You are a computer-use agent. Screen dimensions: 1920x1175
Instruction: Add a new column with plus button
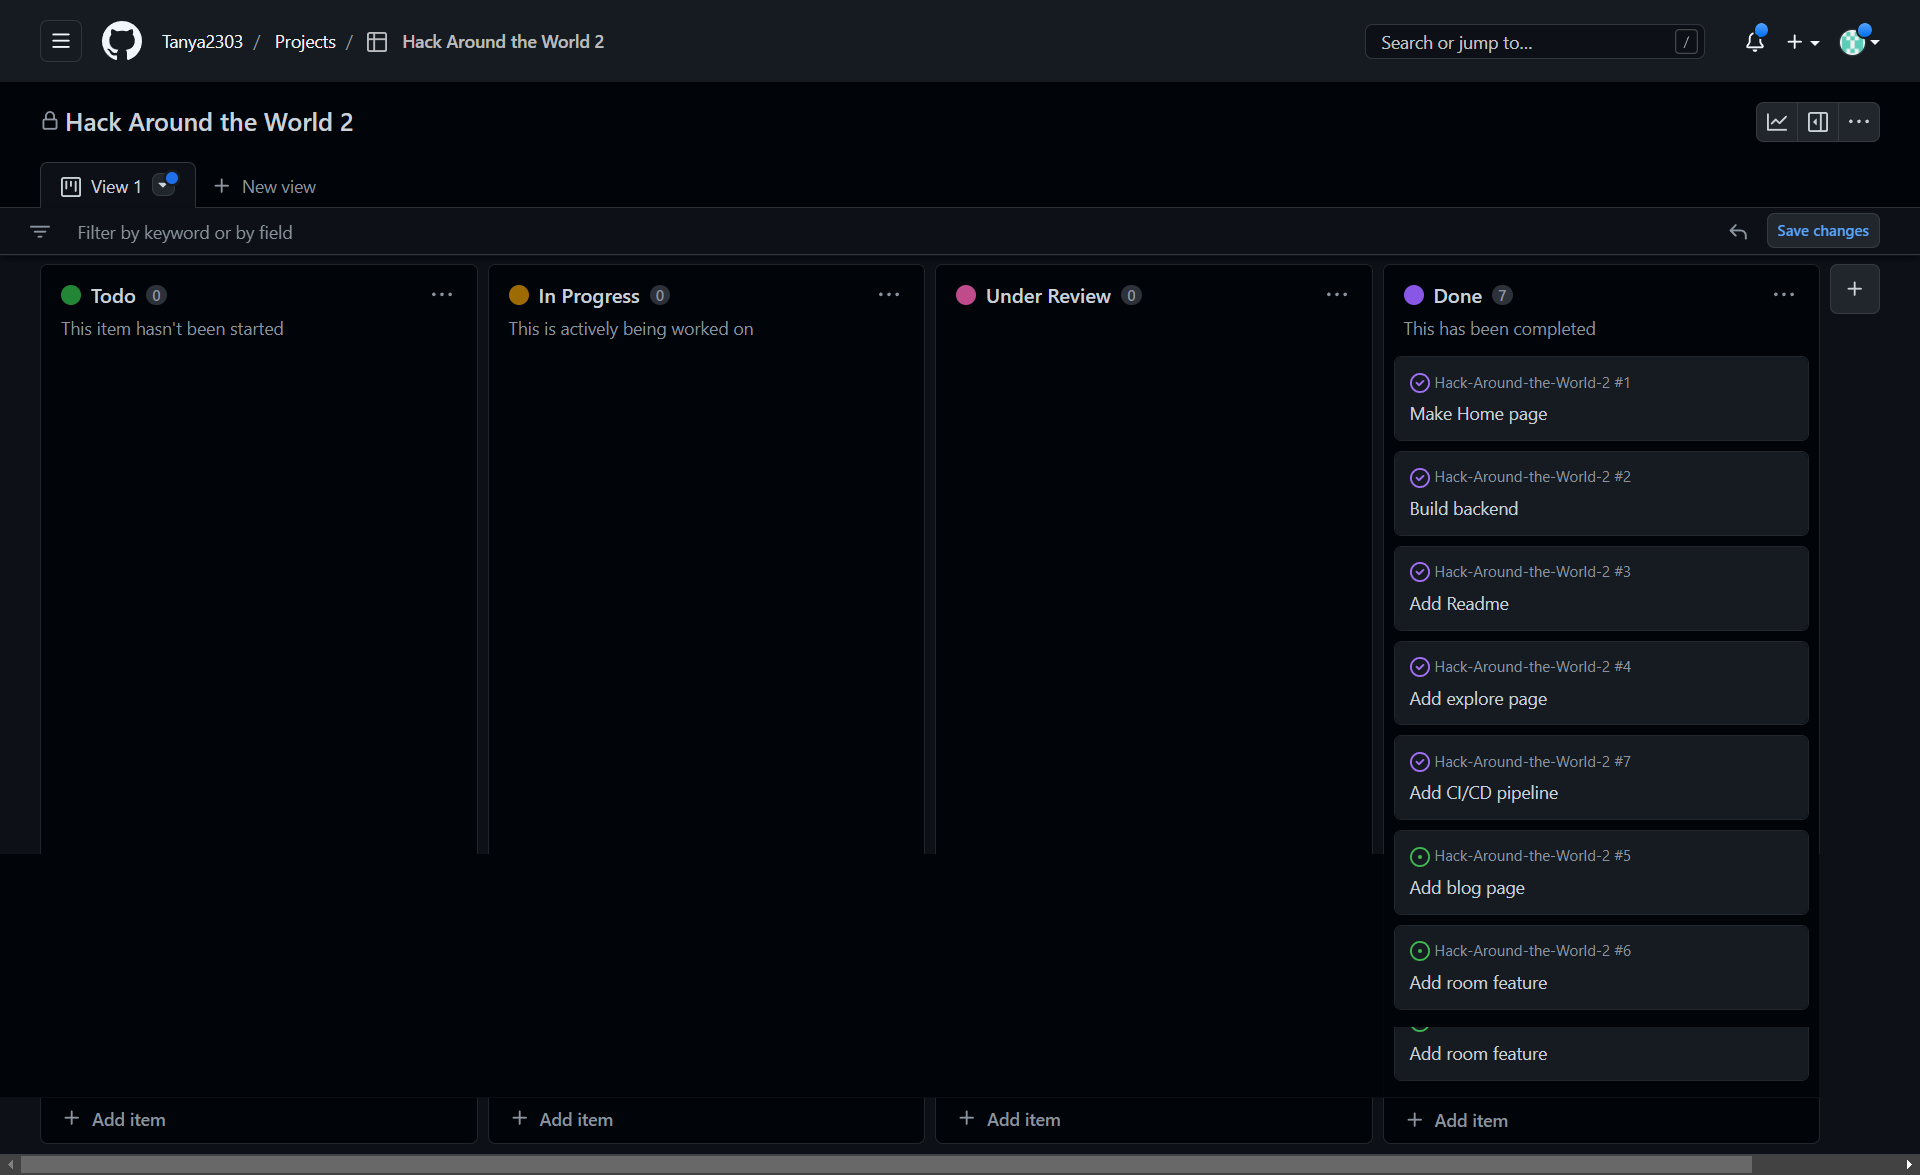(1854, 289)
